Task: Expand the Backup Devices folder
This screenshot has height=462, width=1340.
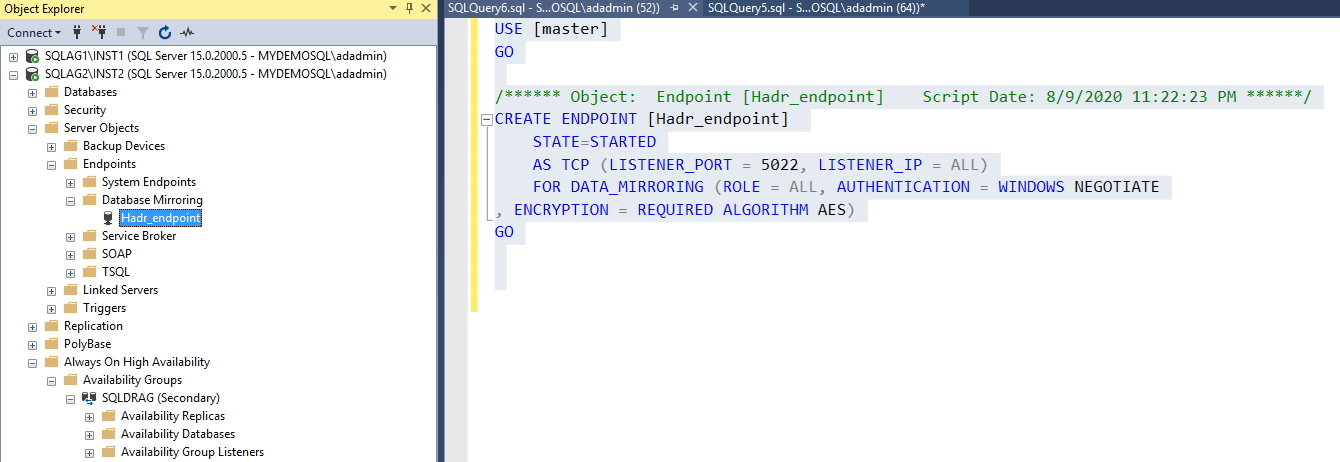Action: pos(51,146)
